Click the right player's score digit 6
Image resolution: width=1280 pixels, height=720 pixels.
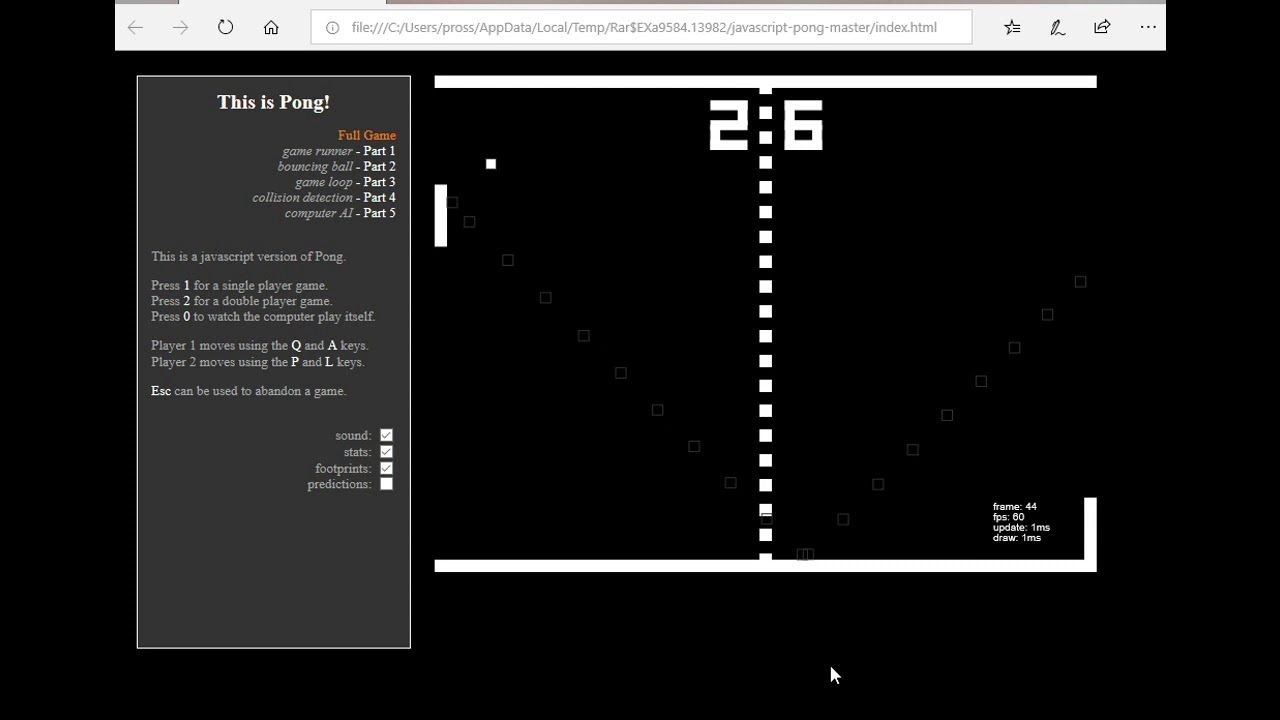click(803, 125)
